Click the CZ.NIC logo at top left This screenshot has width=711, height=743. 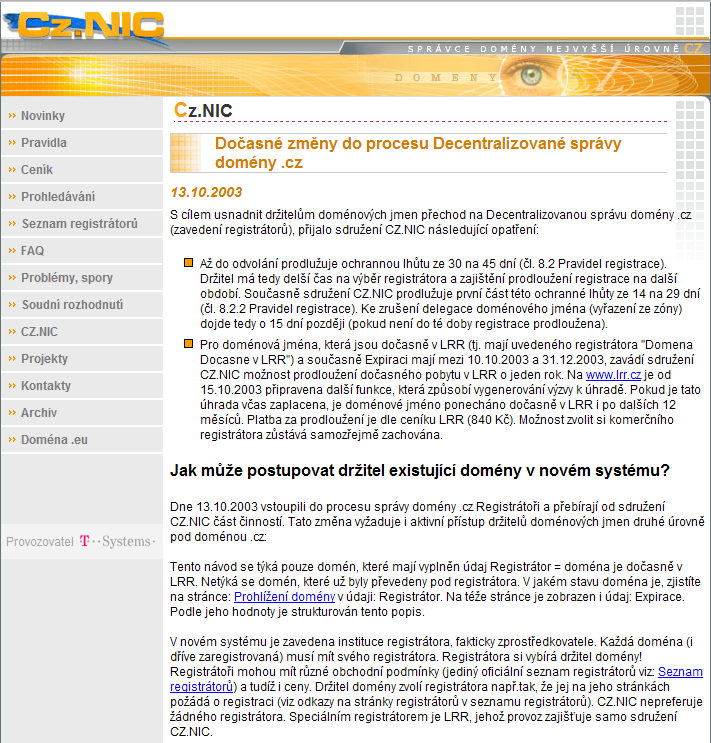pyautogui.click(x=84, y=27)
